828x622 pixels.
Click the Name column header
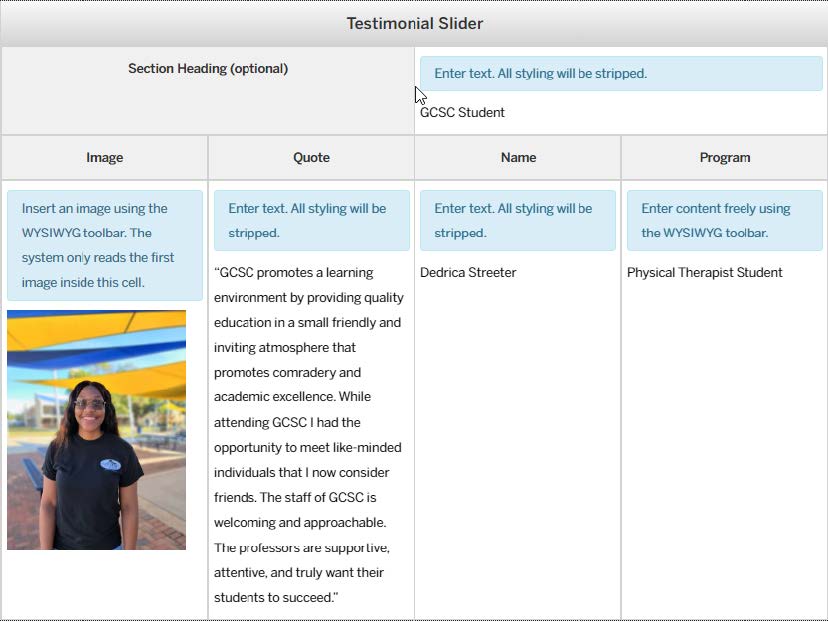tap(518, 157)
